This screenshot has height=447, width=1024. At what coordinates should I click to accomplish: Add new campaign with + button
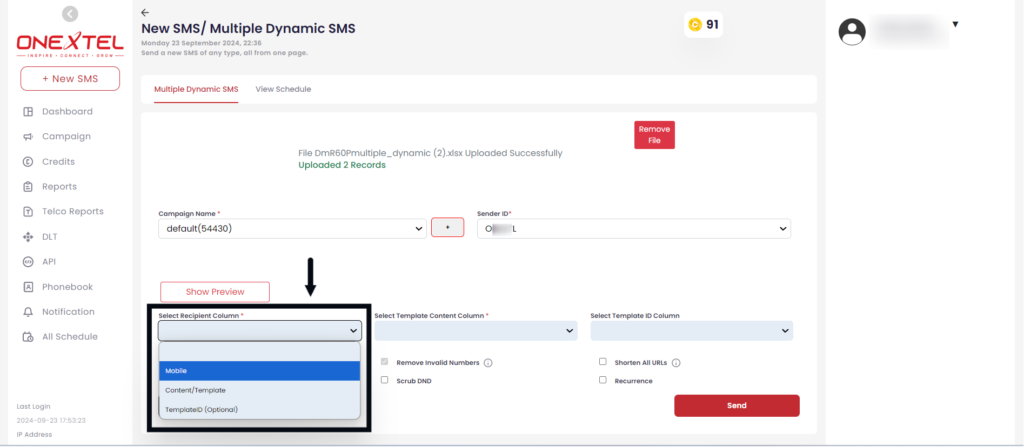pyautogui.click(x=447, y=227)
